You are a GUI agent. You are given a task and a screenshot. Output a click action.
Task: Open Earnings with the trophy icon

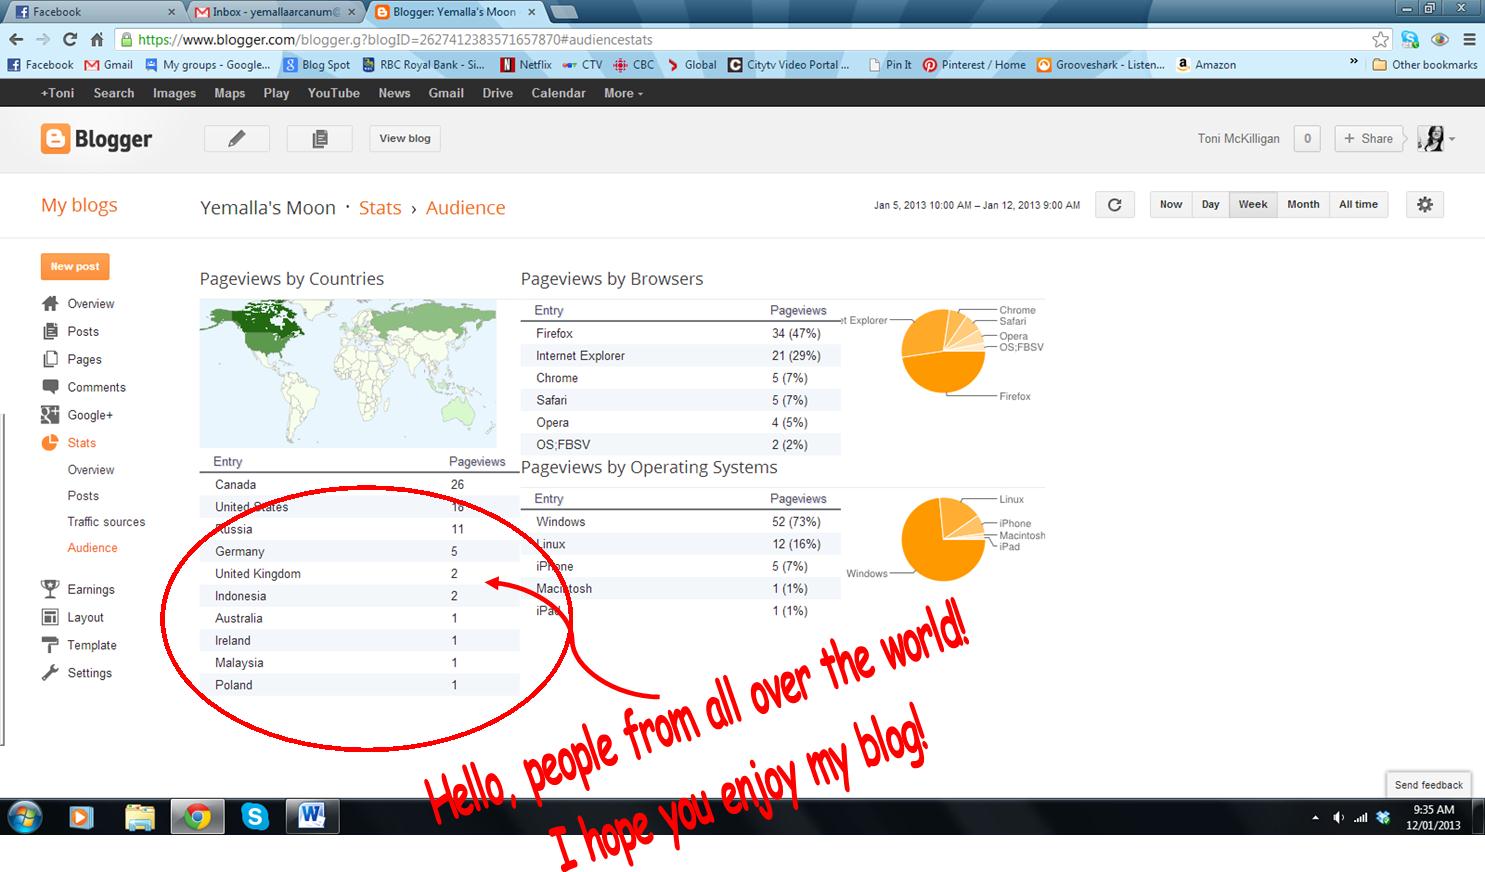[78, 590]
